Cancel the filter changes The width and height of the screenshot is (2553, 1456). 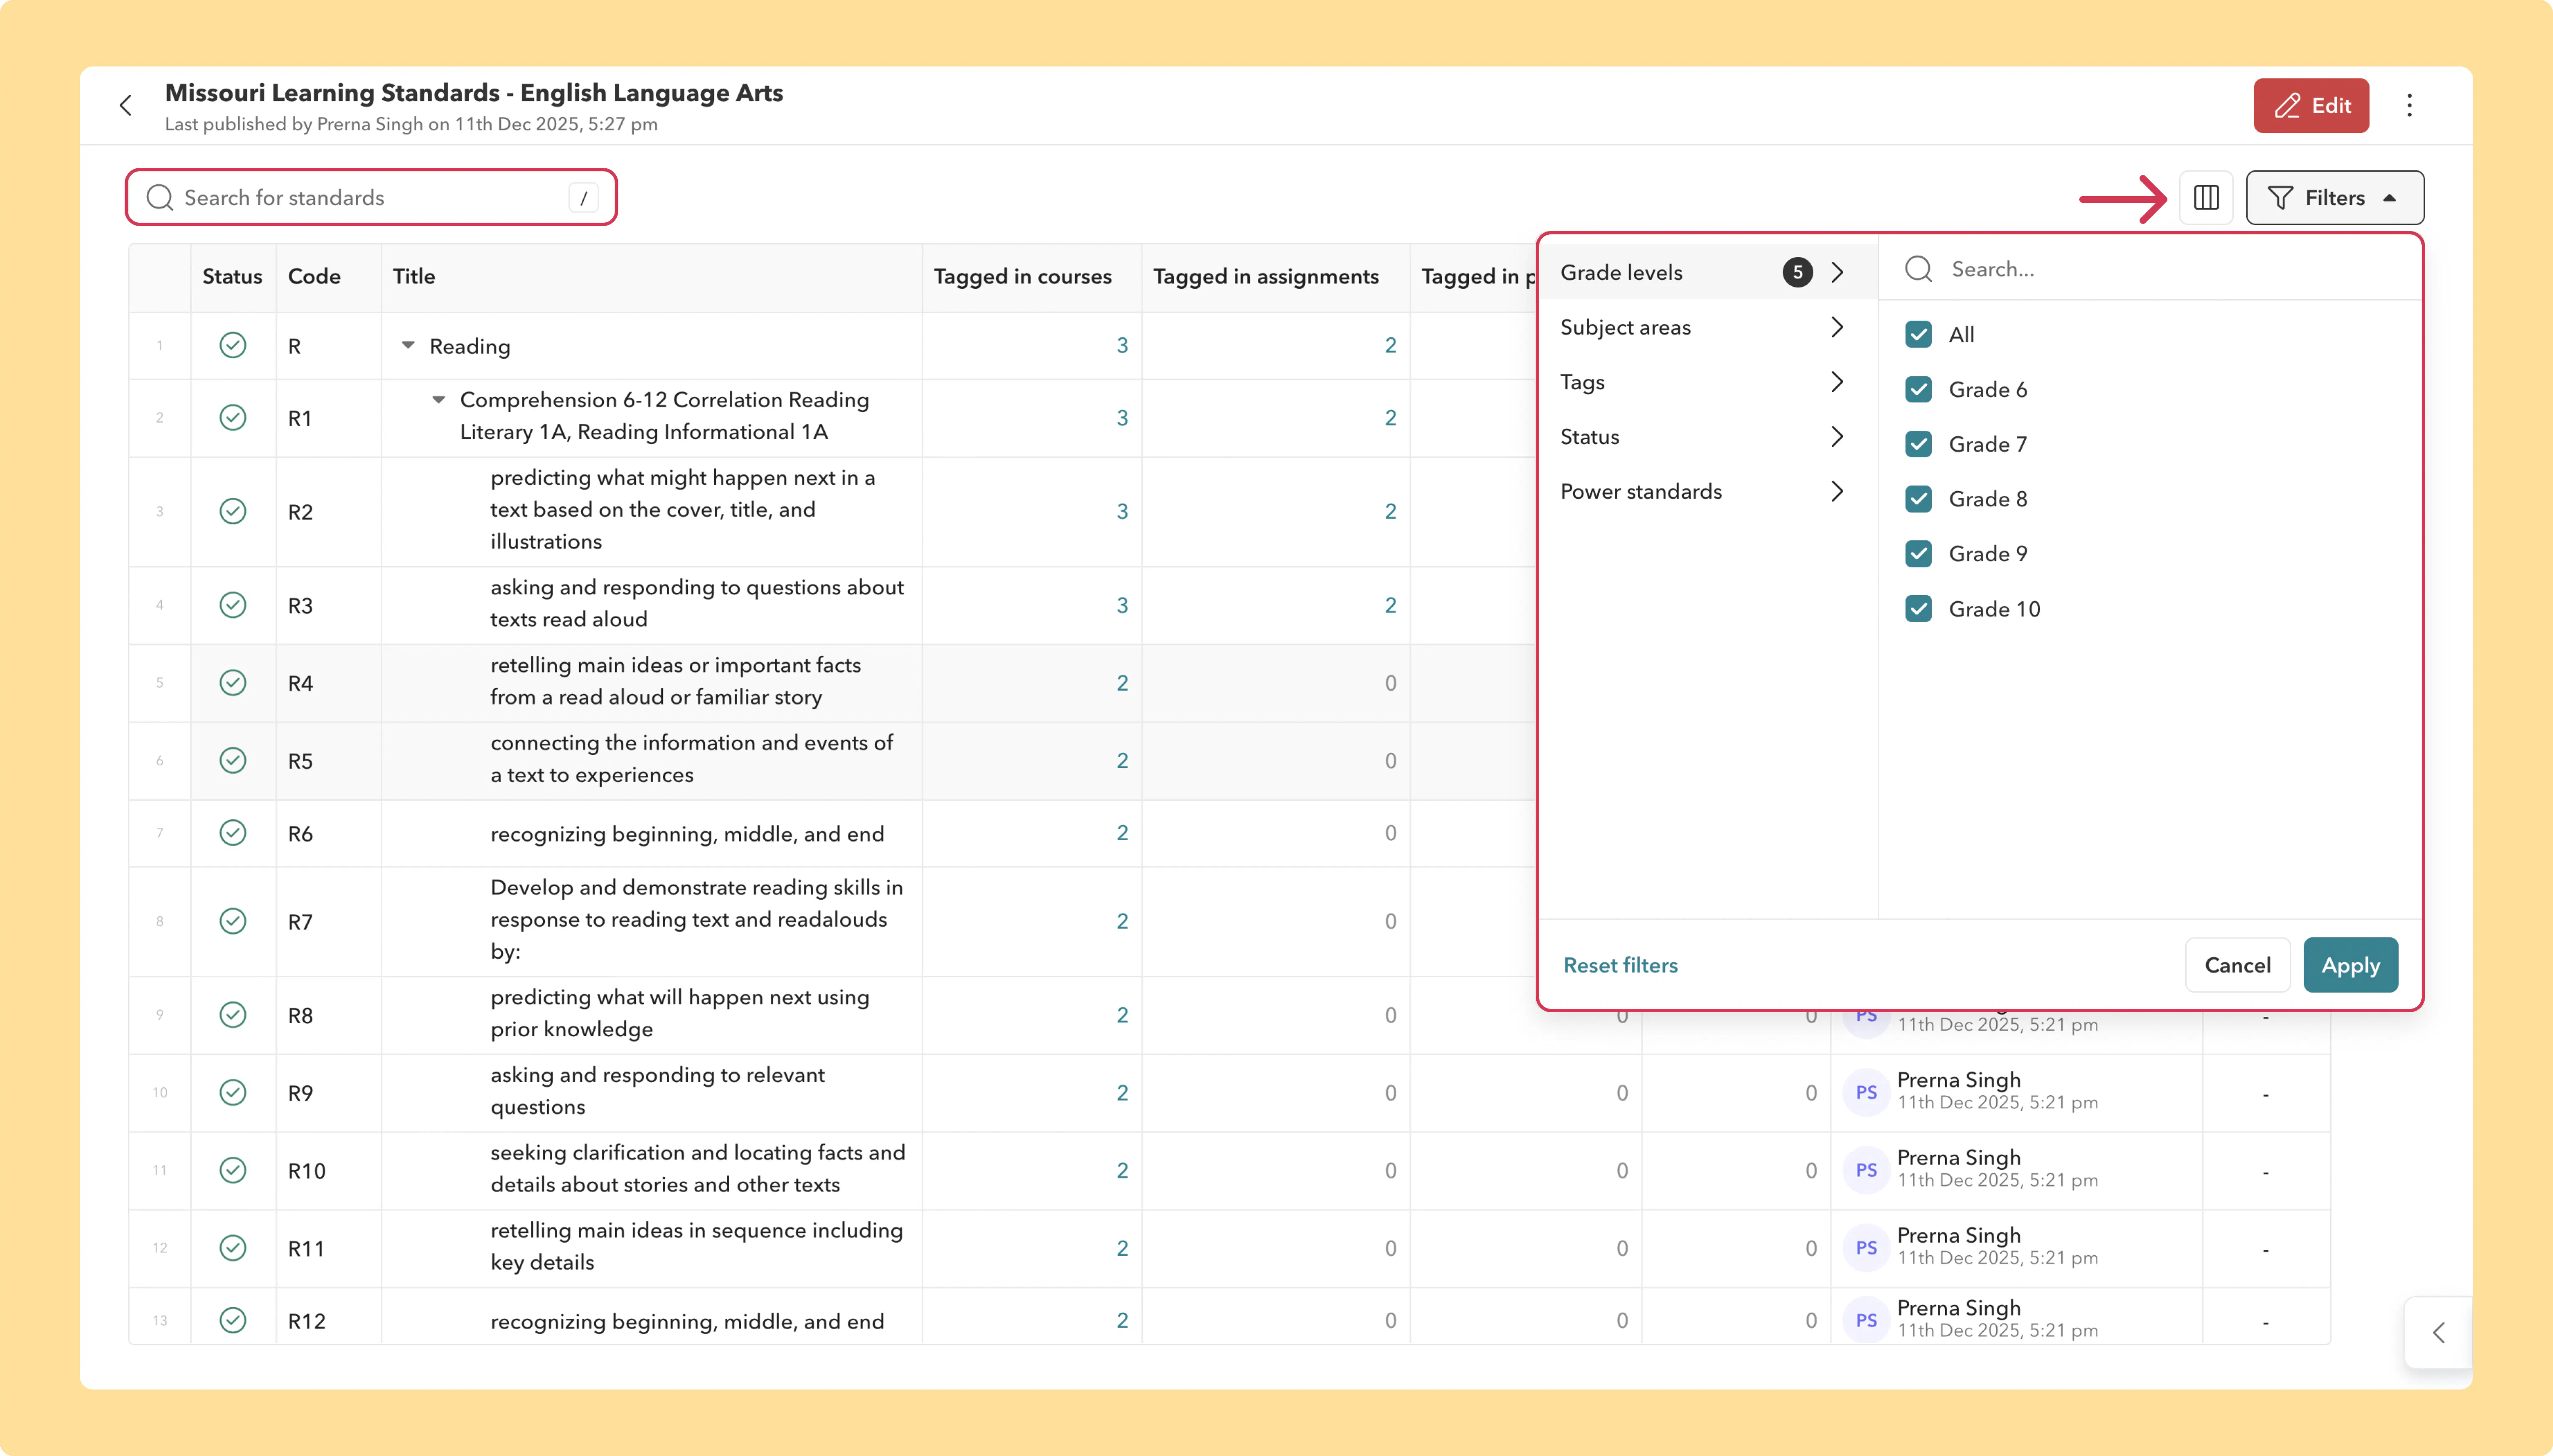tap(2237, 965)
